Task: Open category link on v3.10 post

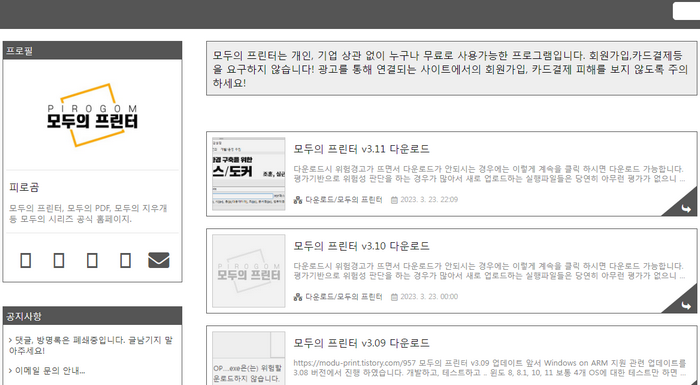Action: (x=344, y=297)
